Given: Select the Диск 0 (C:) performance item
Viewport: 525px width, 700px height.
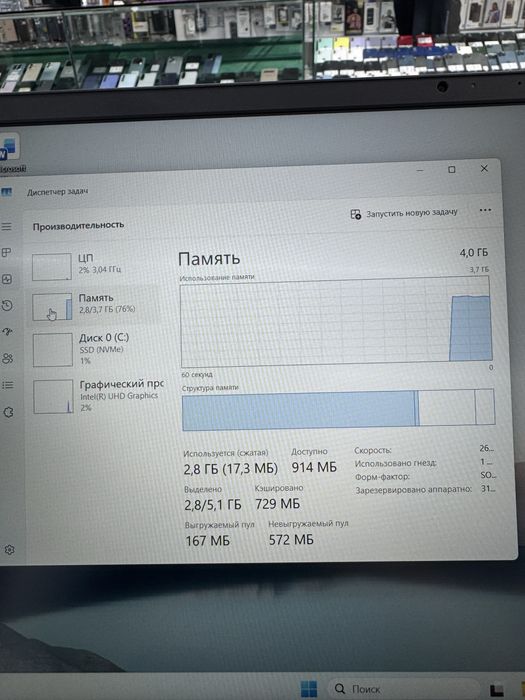Looking at the screenshot, I should click(x=96, y=350).
